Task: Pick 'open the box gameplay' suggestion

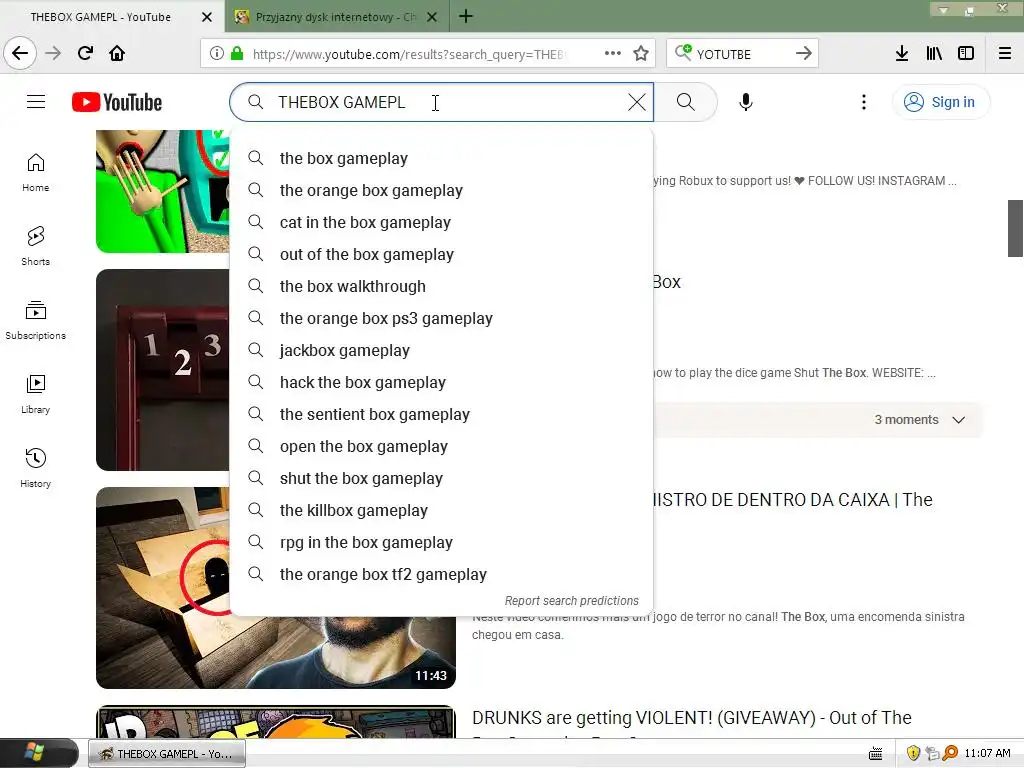Action: [x=441, y=447]
